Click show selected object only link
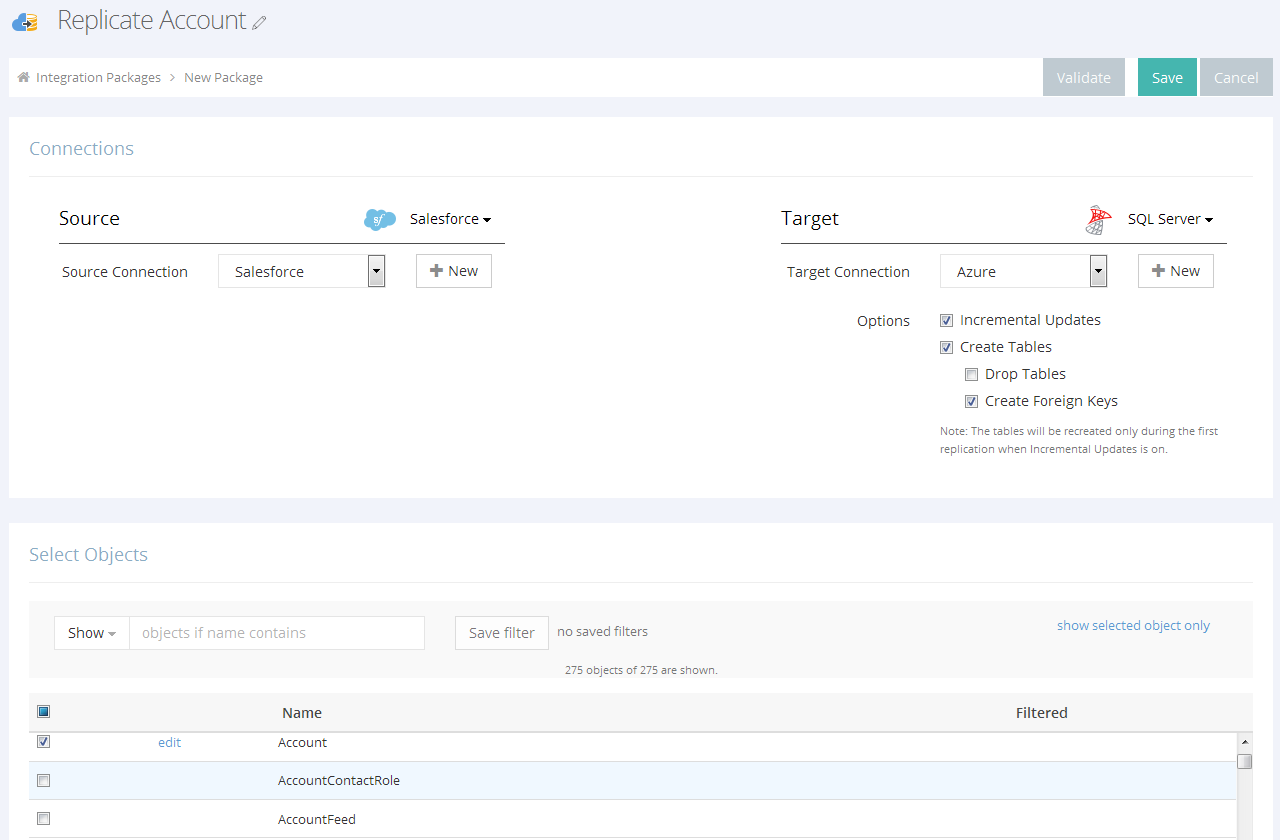This screenshot has width=1280, height=840. pos(1133,626)
